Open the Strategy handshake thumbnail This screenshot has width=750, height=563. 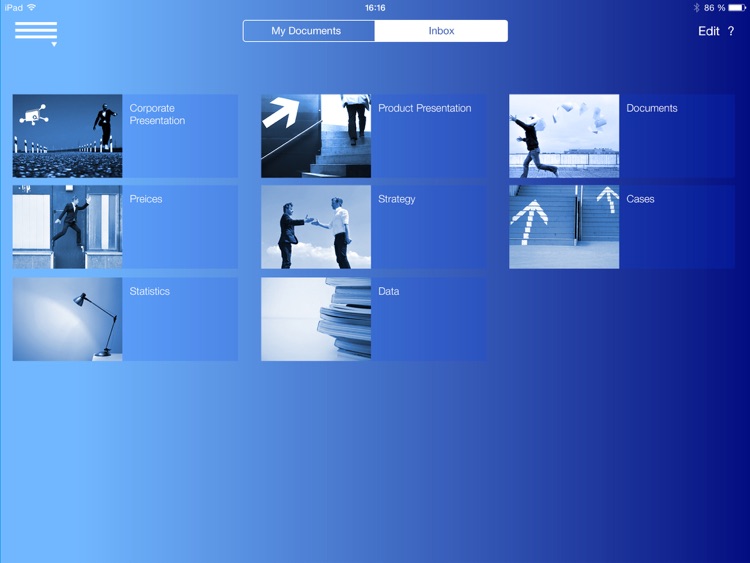coord(316,227)
